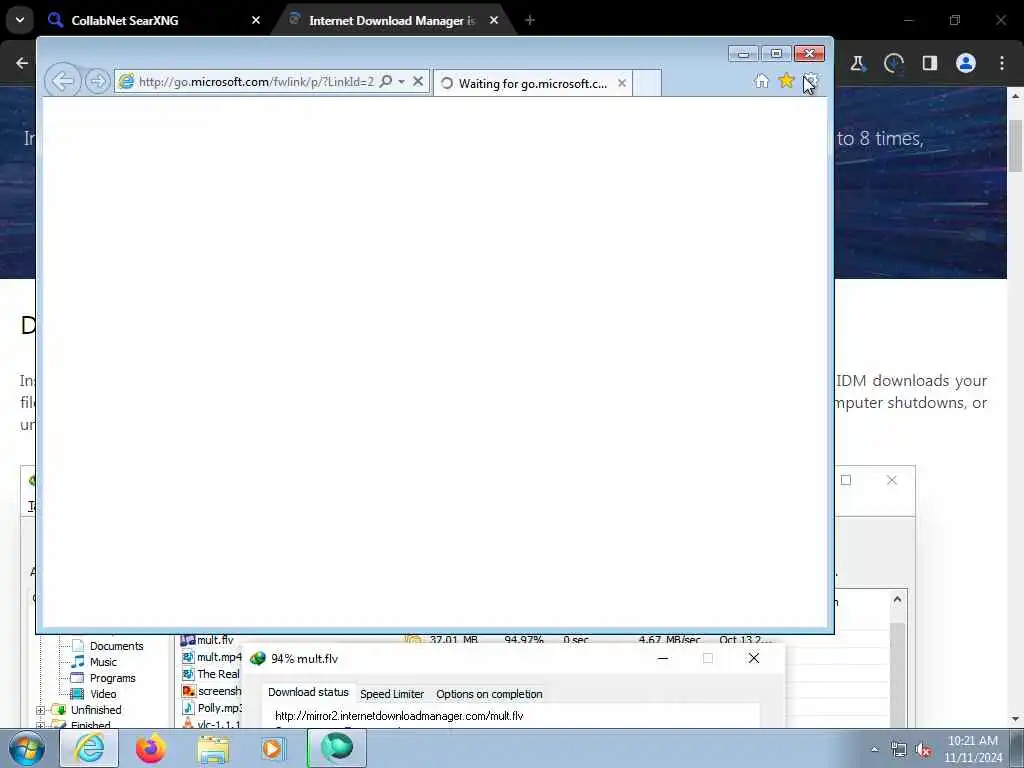The height and width of the screenshot is (768, 1024).
Task: Switch to Internet Download Manager browser tab
Action: [x=391, y=20]
